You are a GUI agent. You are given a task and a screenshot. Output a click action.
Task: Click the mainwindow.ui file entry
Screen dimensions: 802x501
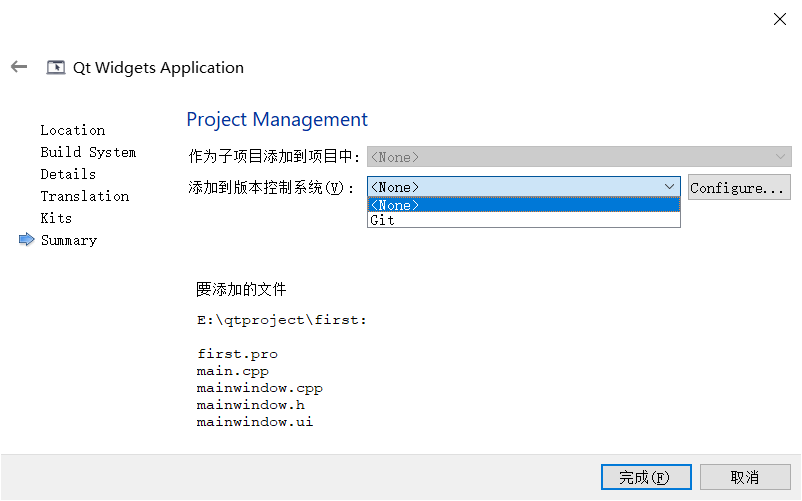pos(255,422)
